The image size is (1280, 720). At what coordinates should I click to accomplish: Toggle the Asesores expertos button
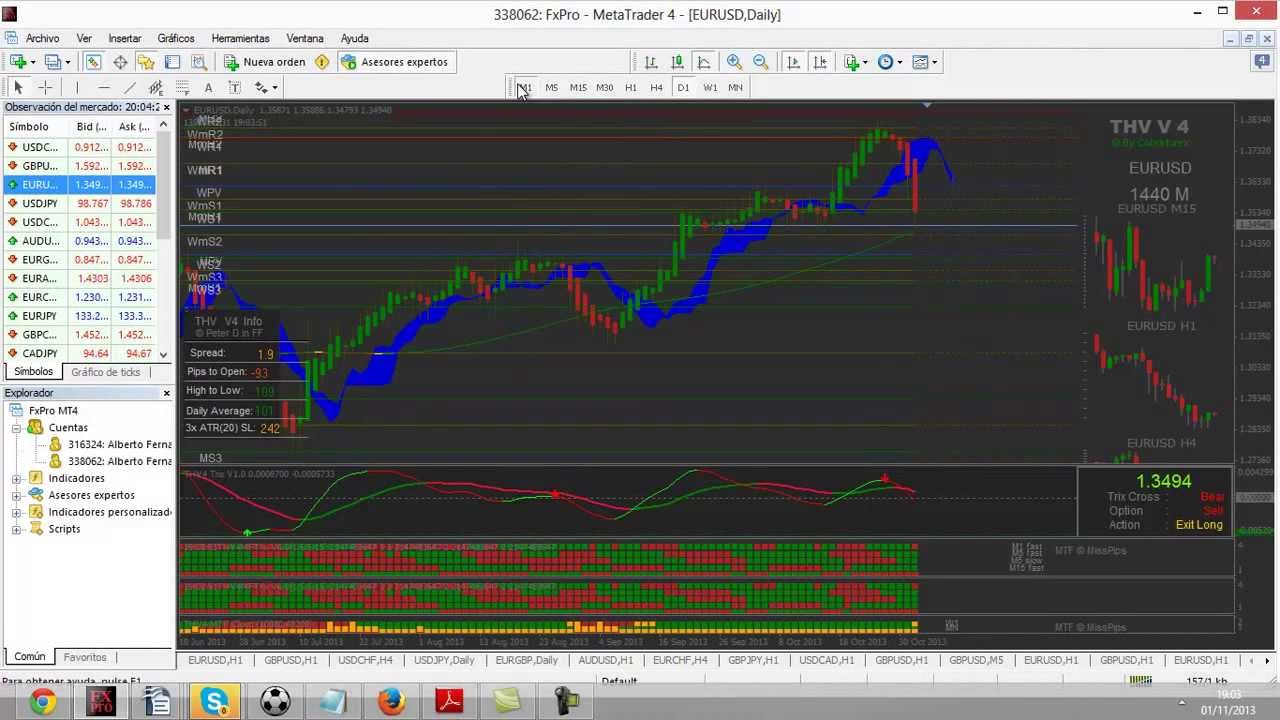pos(394,62)
